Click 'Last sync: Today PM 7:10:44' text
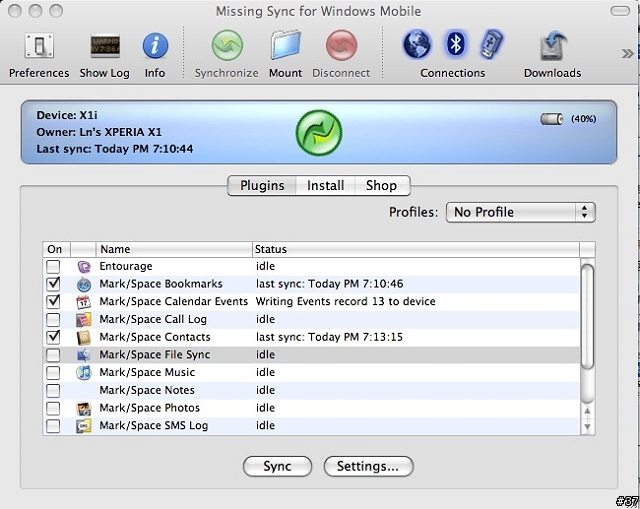This screenshot has height=509, width=640. (x=115, y=149)
